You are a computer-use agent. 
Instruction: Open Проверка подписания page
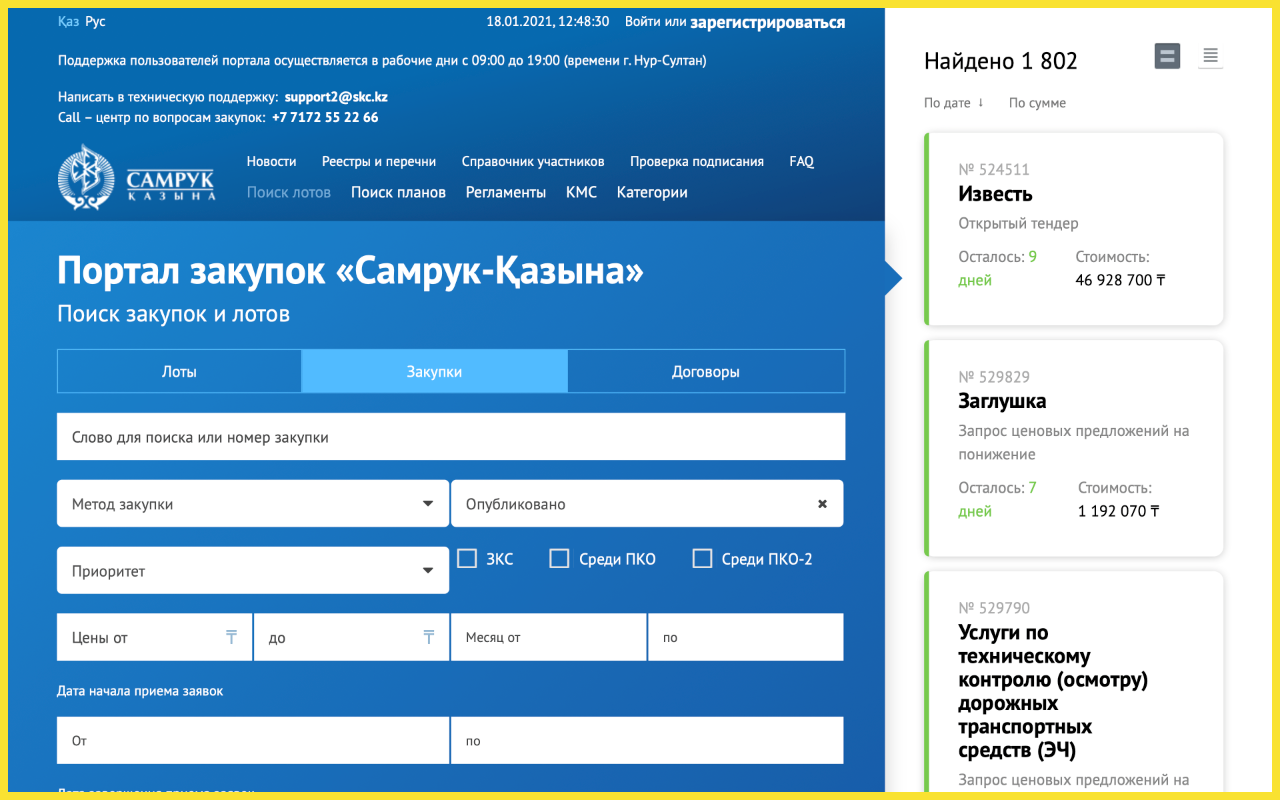point(697,161)
